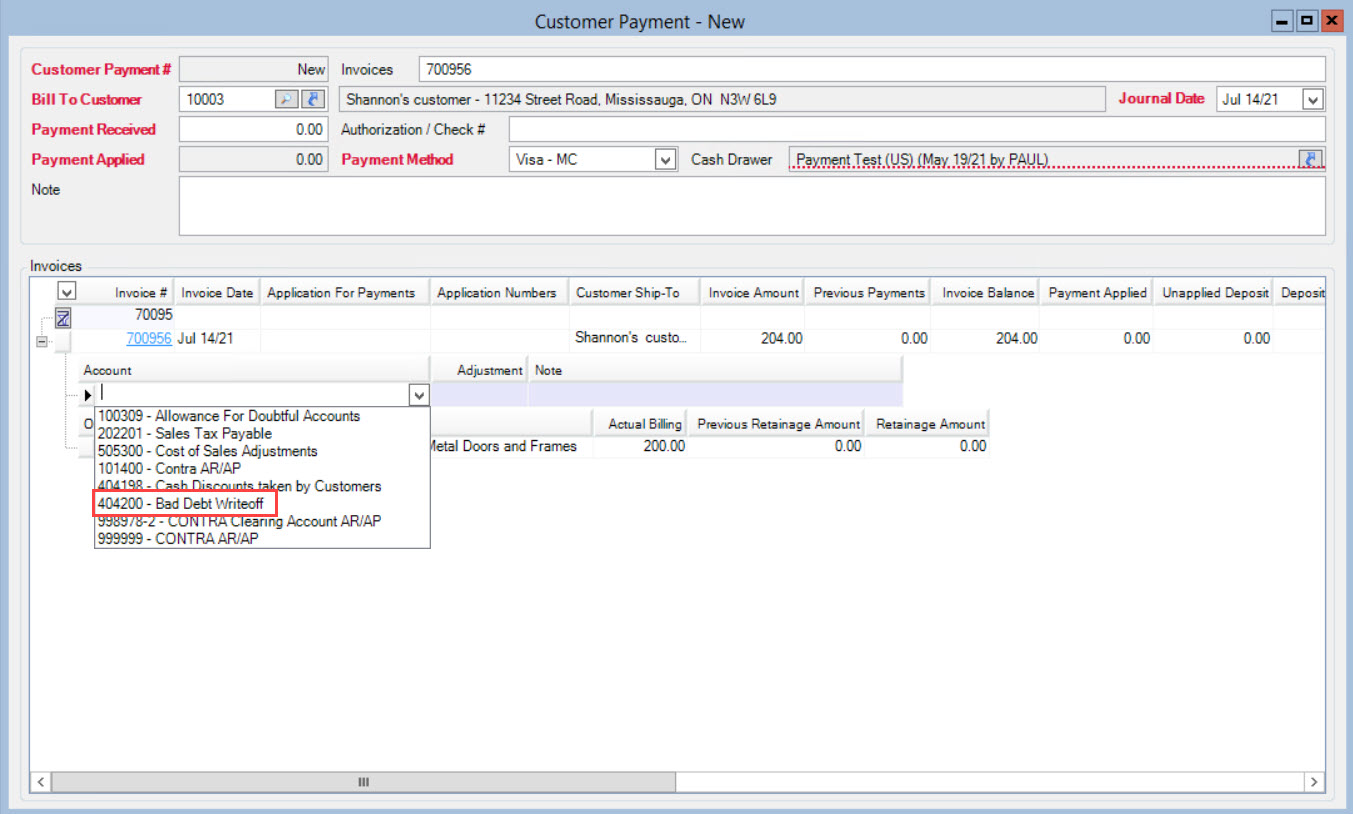Open the customer search magnifier icon
1353x814 pixels.
click(286, 99)
